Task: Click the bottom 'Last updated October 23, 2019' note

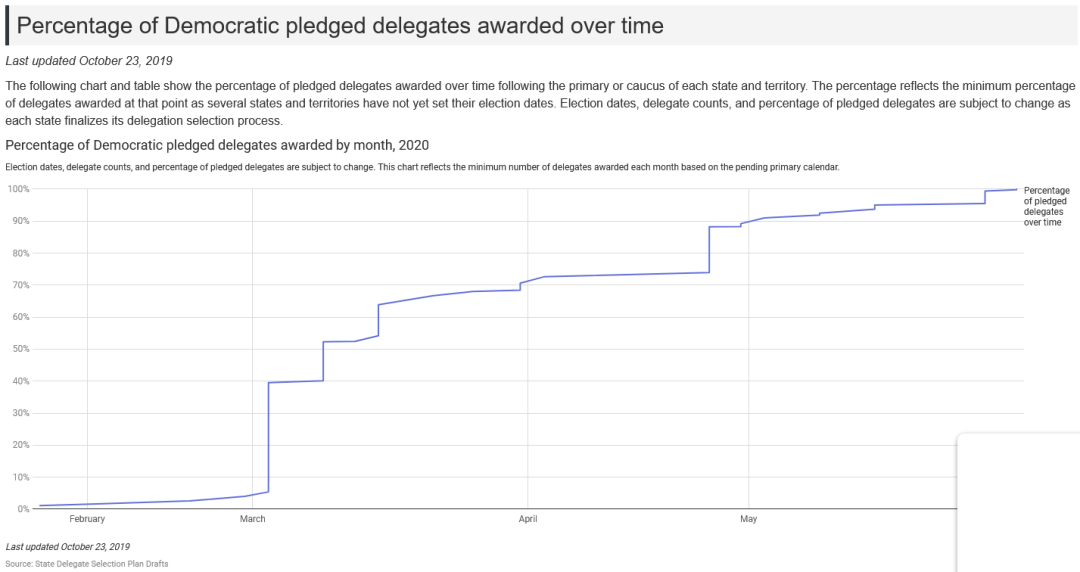Action: 68,547
